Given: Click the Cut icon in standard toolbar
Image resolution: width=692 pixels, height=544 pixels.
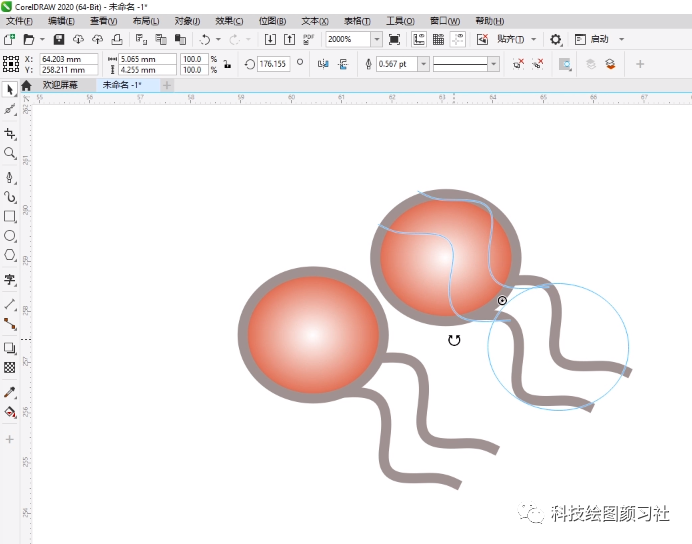Looking at the screenshot, I should pyautogui.click(x=141, y=39).
